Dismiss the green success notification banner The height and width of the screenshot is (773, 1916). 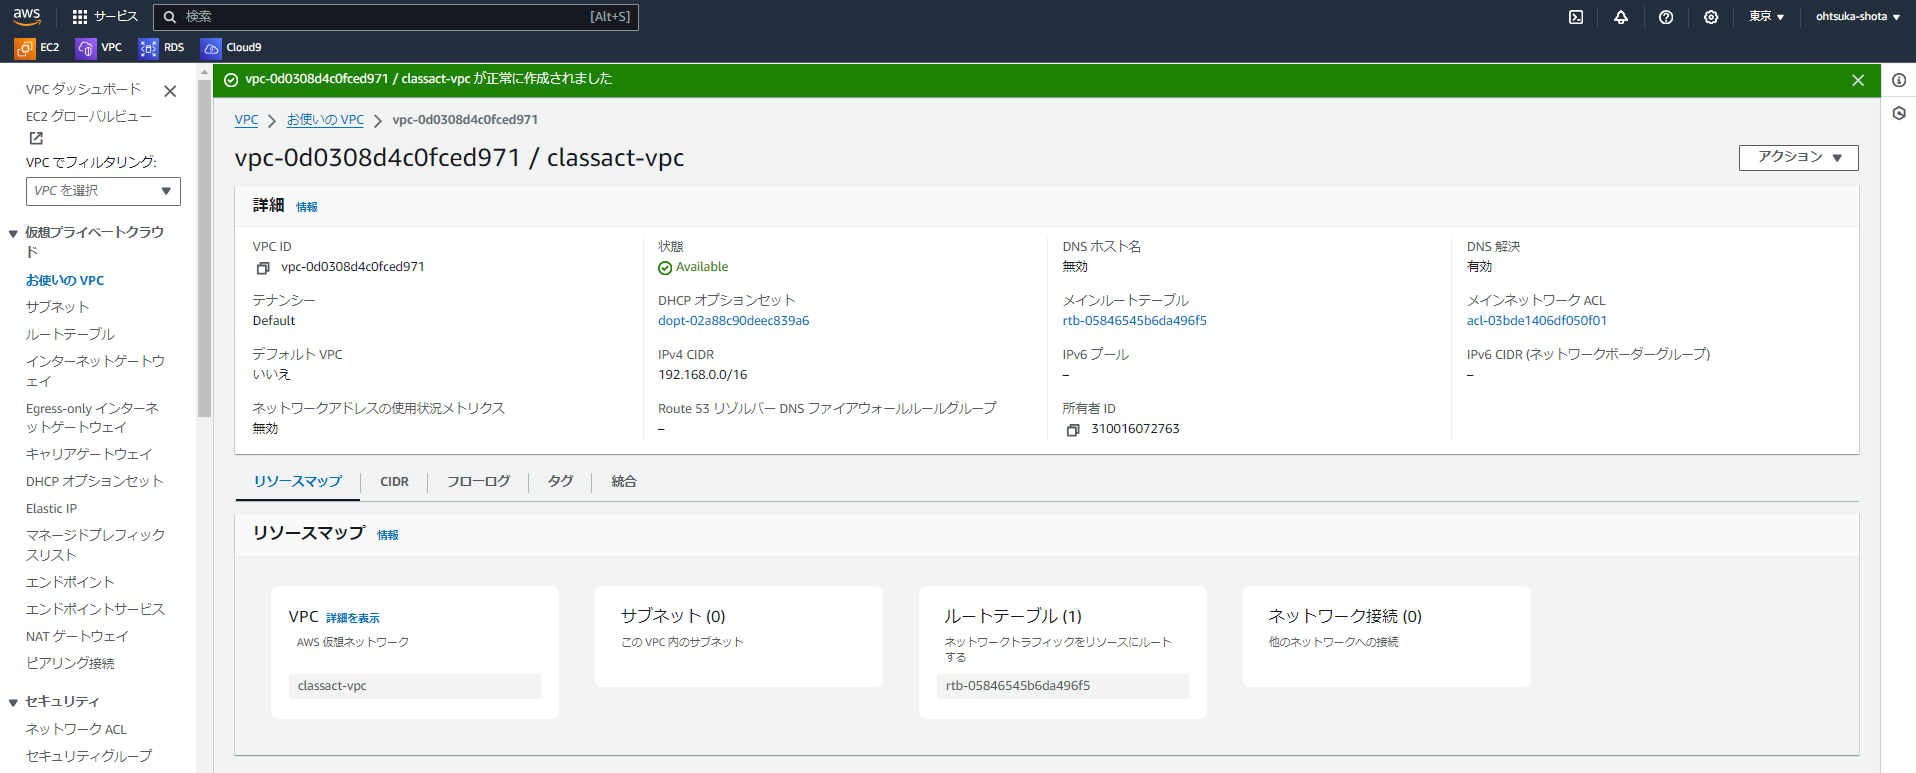click(1858, 80)
